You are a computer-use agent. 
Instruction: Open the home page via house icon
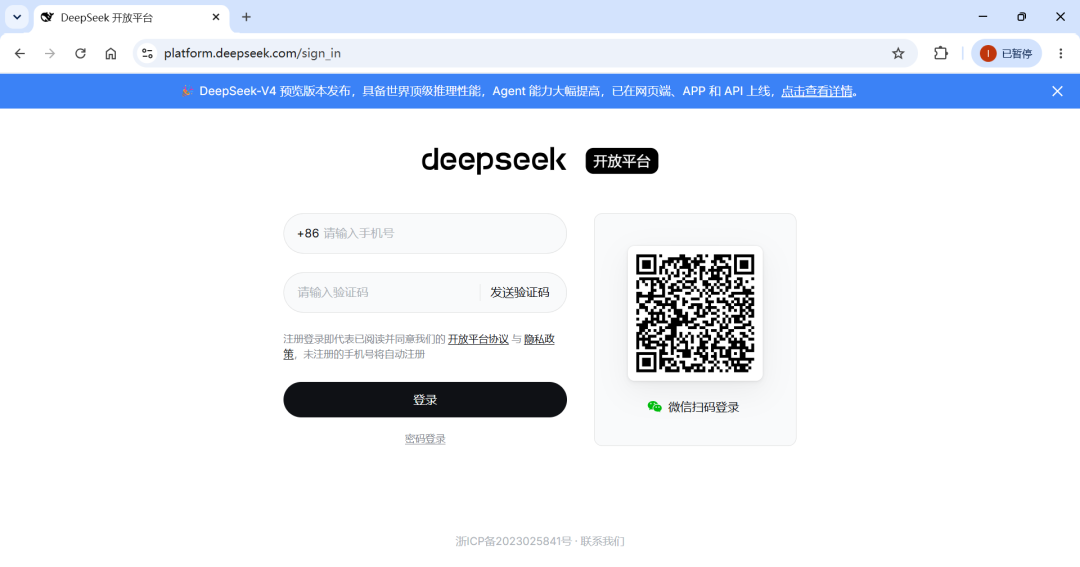tap(111, 53)
